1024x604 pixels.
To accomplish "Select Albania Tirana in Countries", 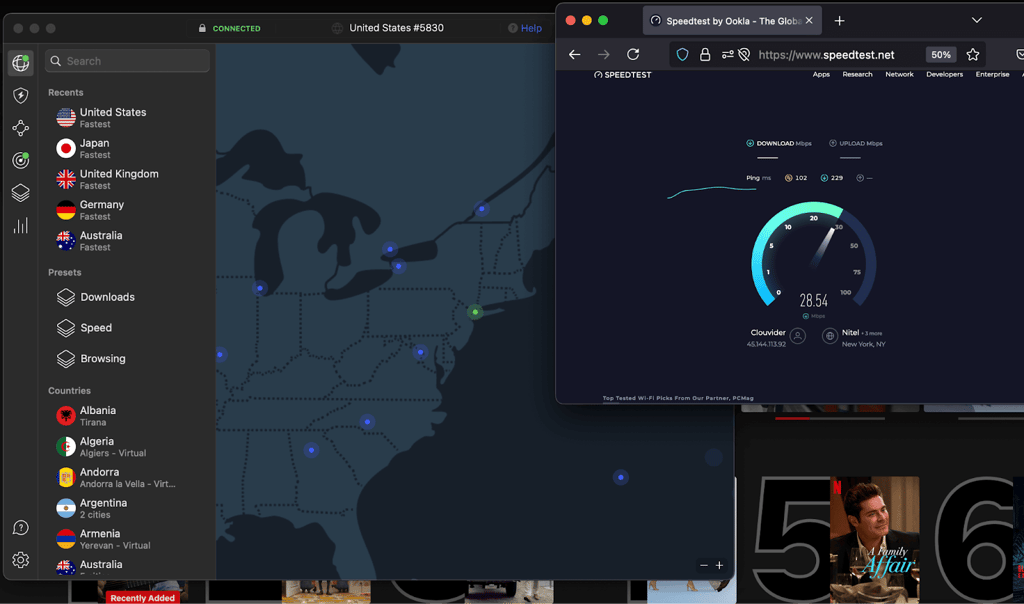I will tap(127, 416).
